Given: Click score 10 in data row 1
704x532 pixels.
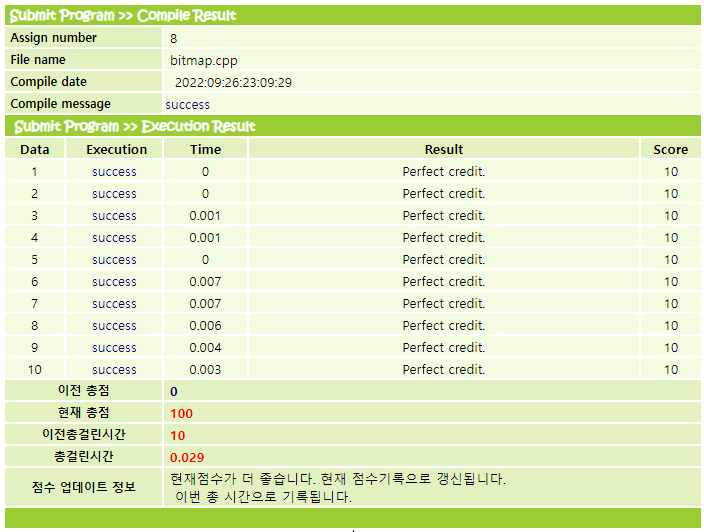Looking at the screenshot, I should click(x=671, y=172).
